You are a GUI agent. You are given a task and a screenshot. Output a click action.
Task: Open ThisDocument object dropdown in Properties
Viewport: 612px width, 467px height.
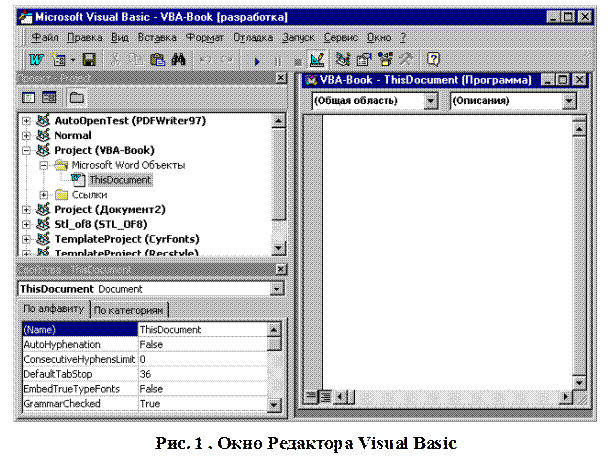[x=276, y=289]
